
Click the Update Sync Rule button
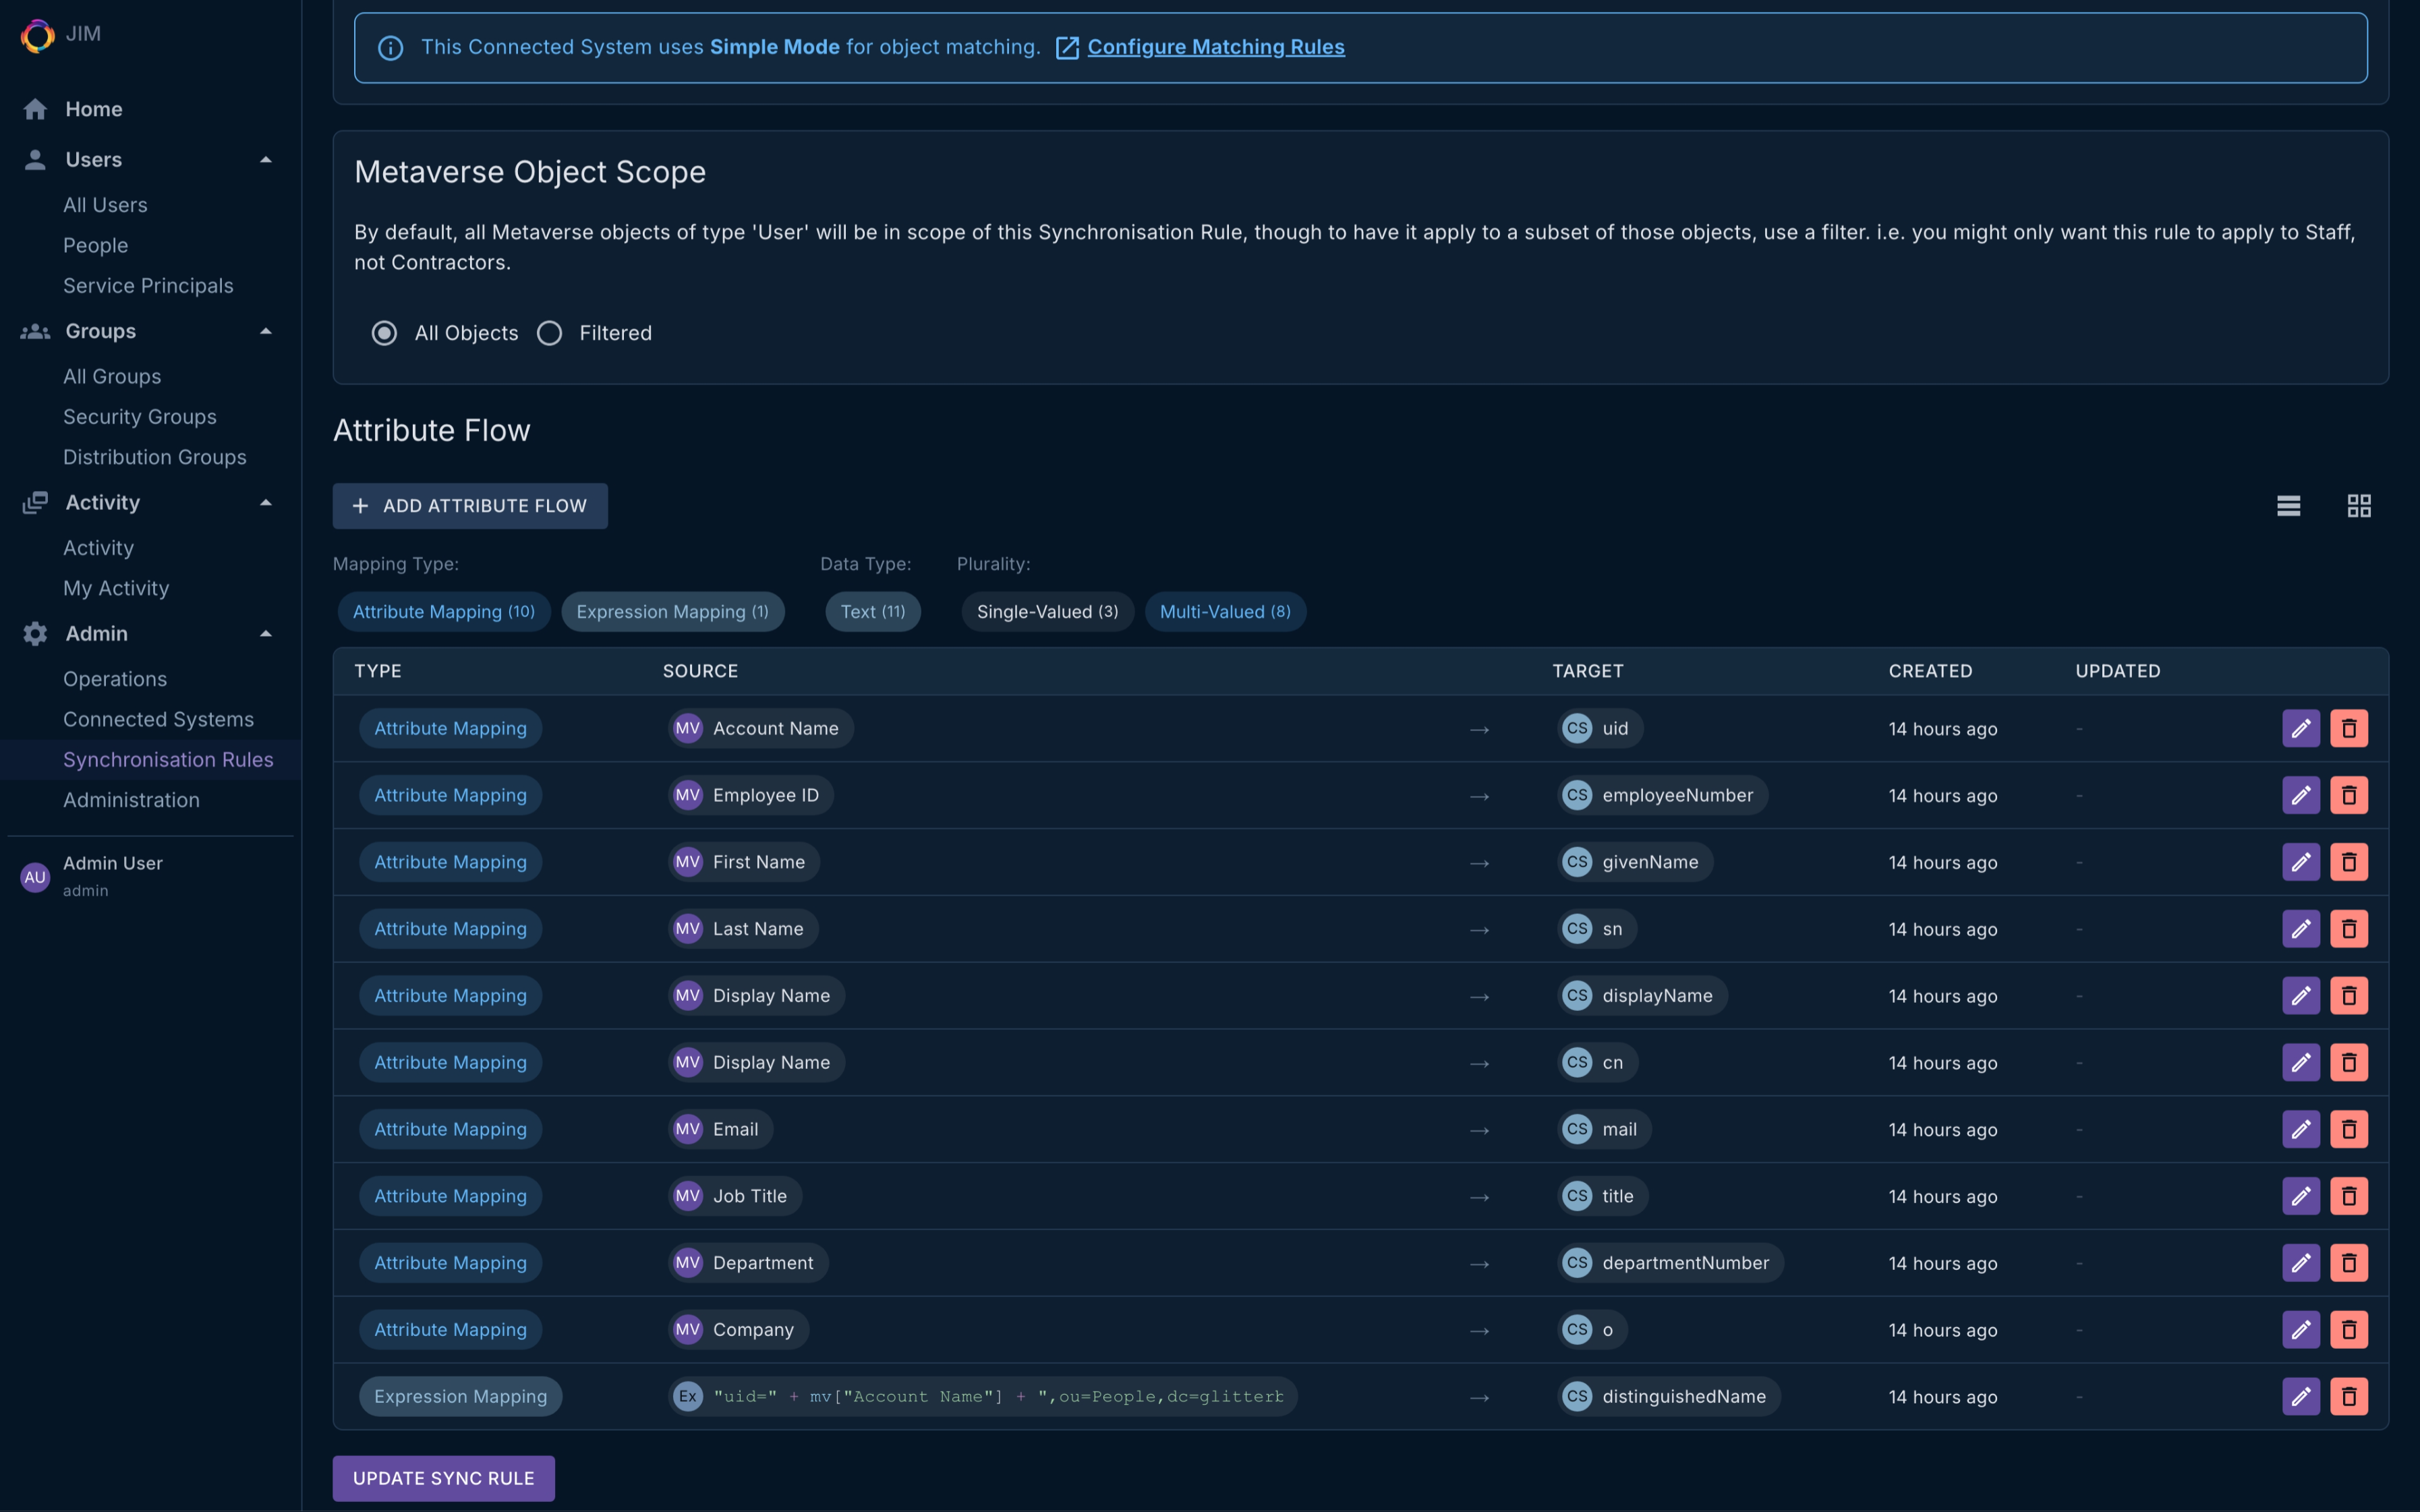pyautogui.click(x=443, y=1478)
